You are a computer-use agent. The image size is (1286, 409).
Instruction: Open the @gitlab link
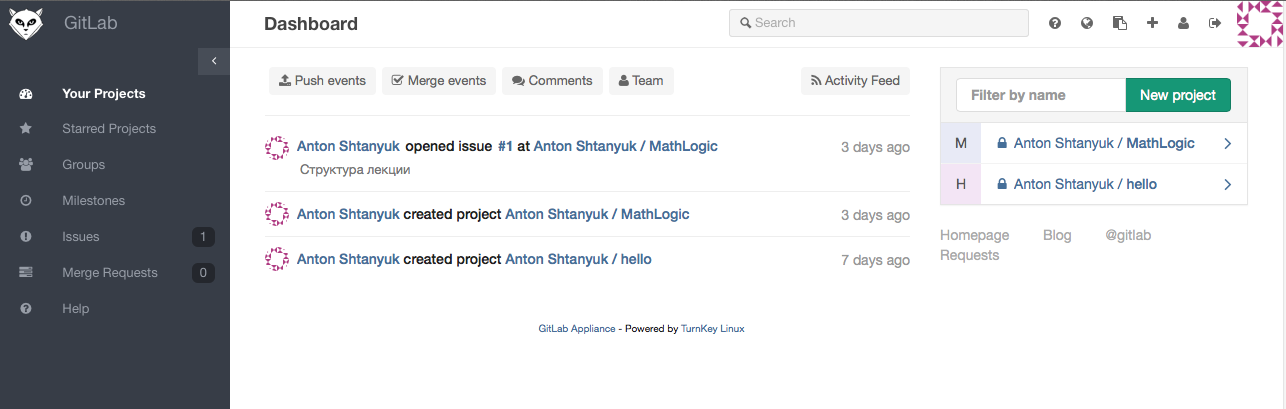(x=1128, y=235)
